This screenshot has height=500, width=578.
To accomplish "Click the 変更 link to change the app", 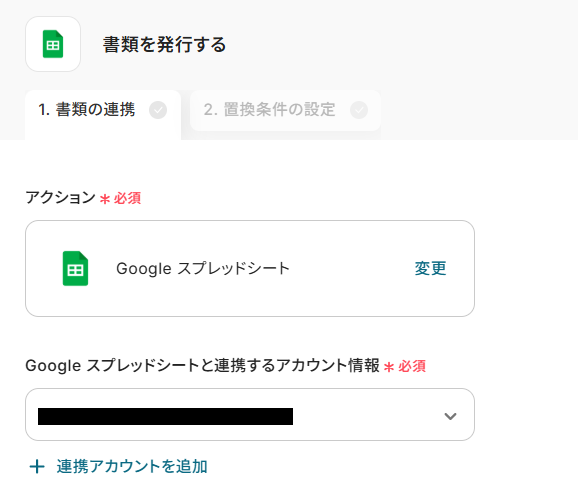I will pyautogui.click(x=430, y=268).
